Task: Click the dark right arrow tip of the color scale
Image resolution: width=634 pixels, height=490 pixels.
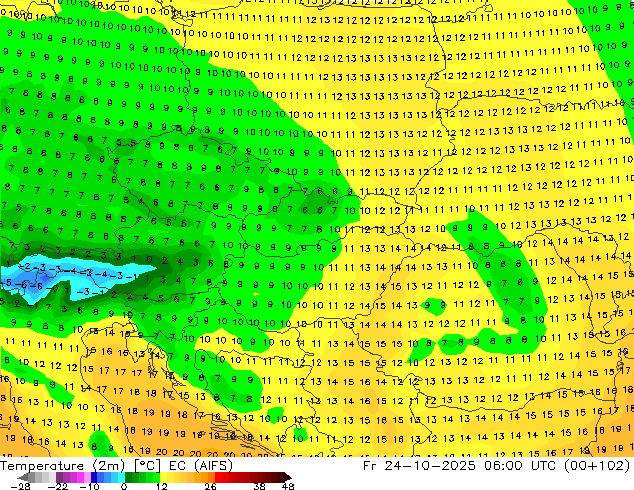Action: pos(288,477)
